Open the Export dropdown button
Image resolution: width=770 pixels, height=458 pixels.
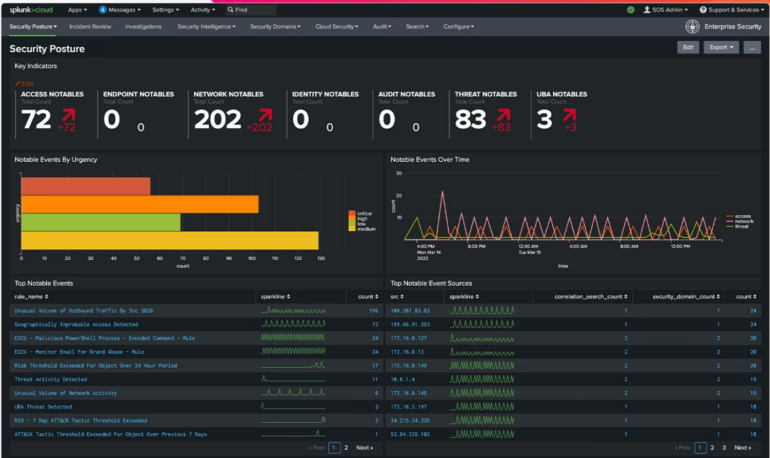[x=721, y=47]
